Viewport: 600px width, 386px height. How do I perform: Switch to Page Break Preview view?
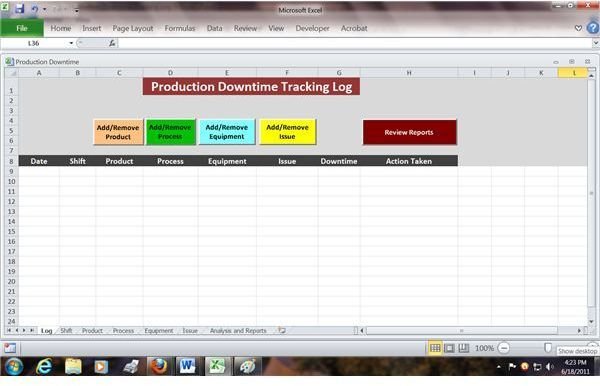(x=464, y=348)
